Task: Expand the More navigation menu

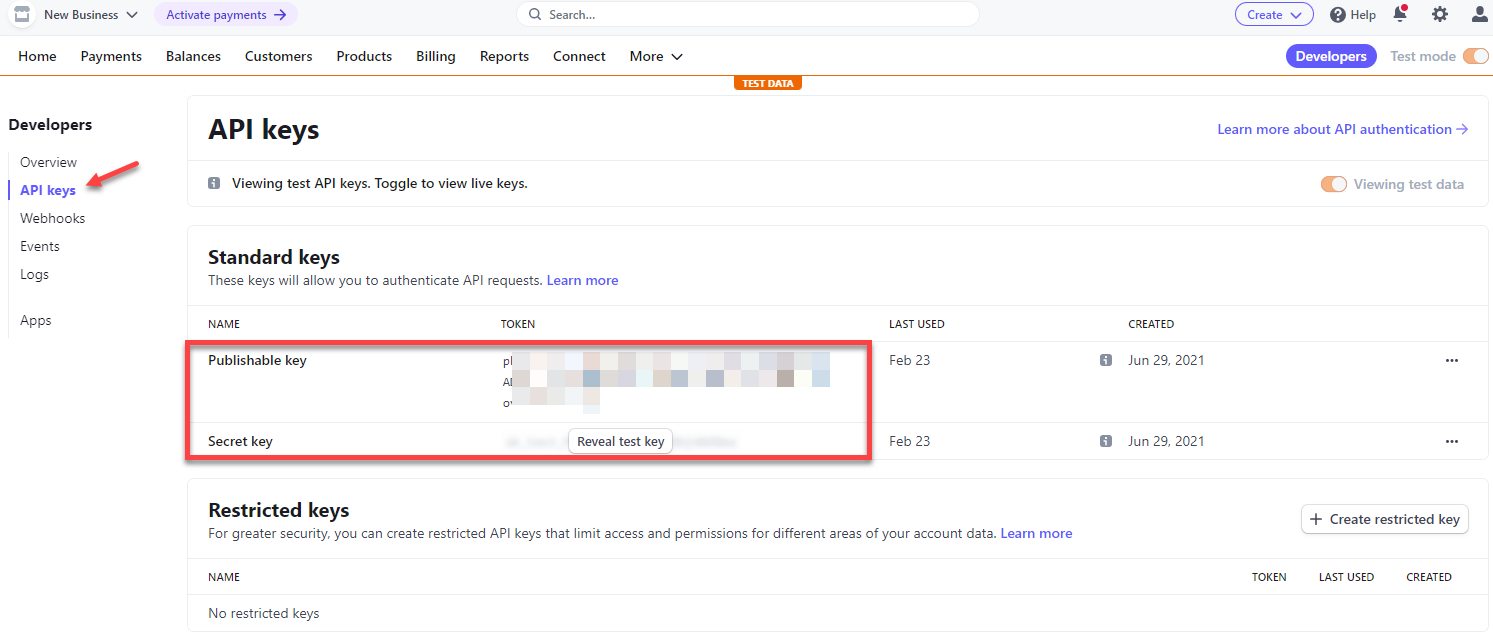Action: (x=656, y=56)
